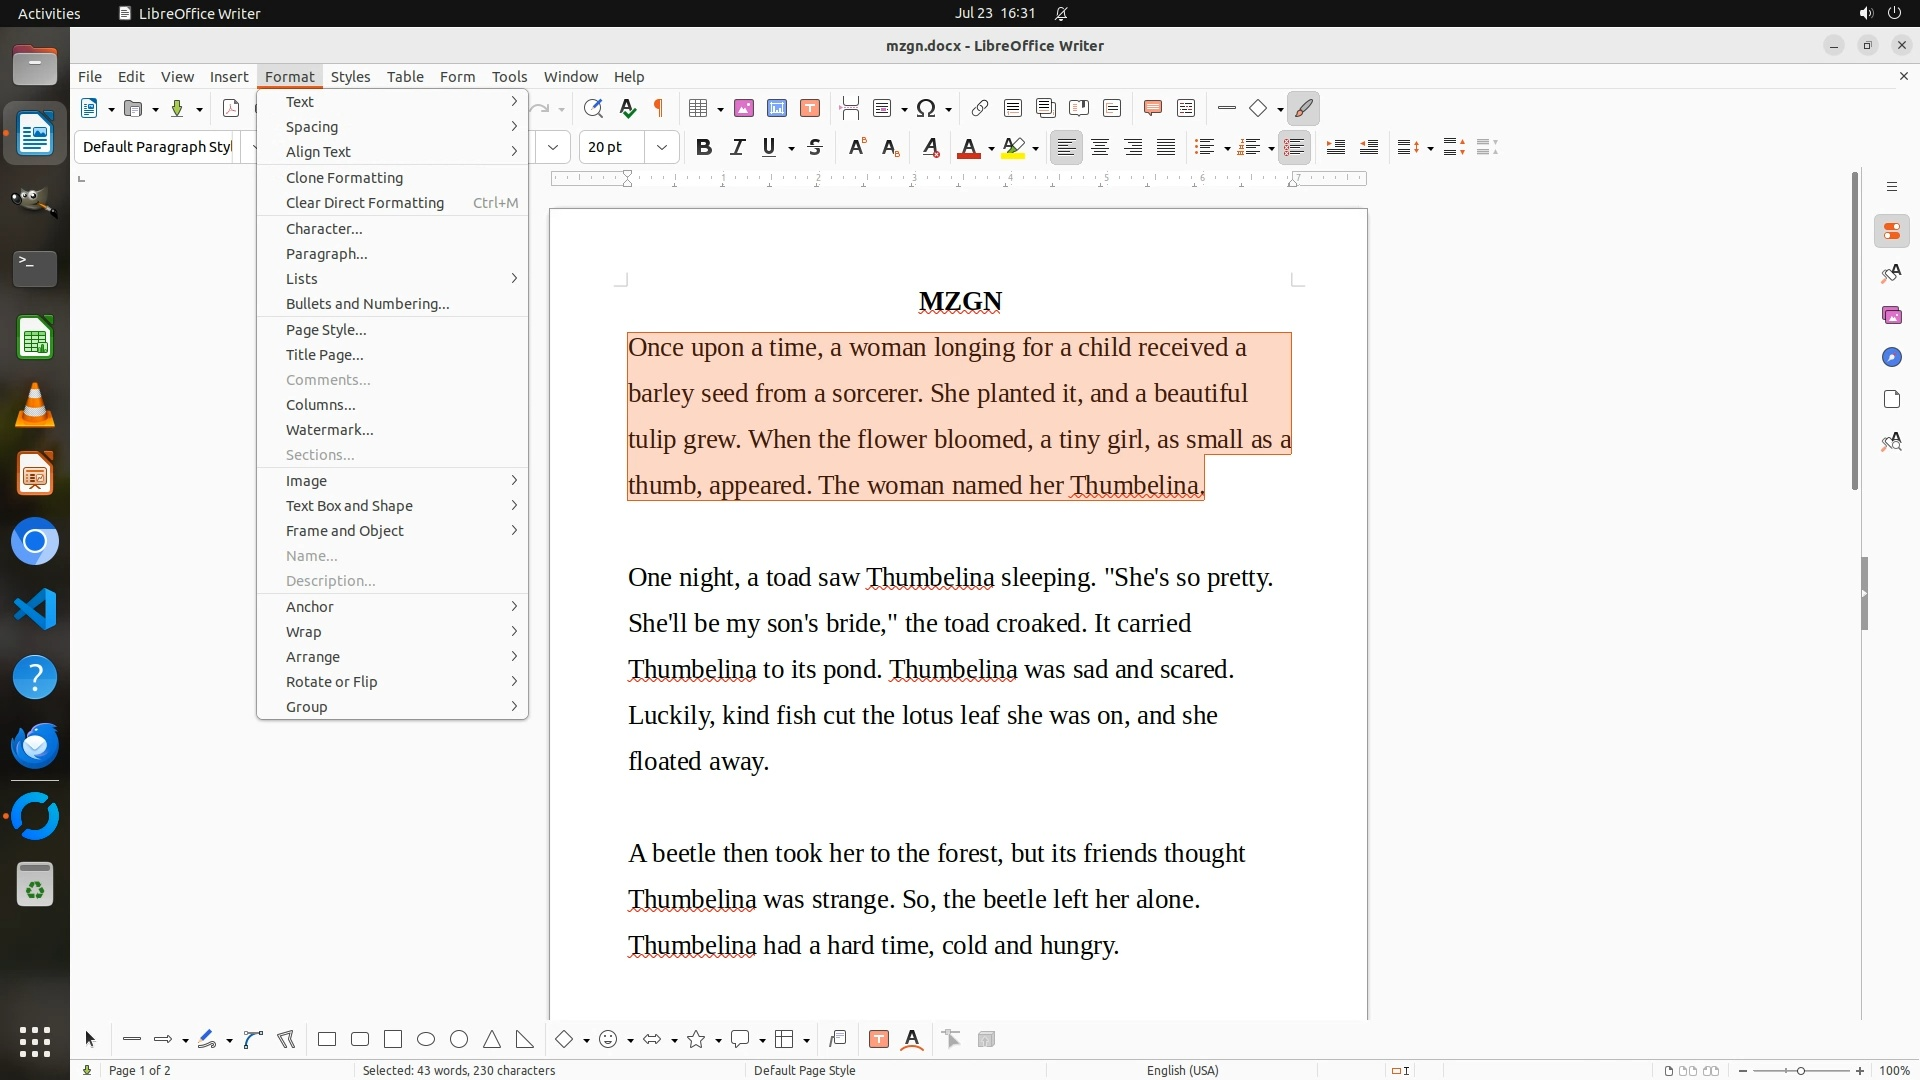Expand the font color dropdown arrow

991,149
